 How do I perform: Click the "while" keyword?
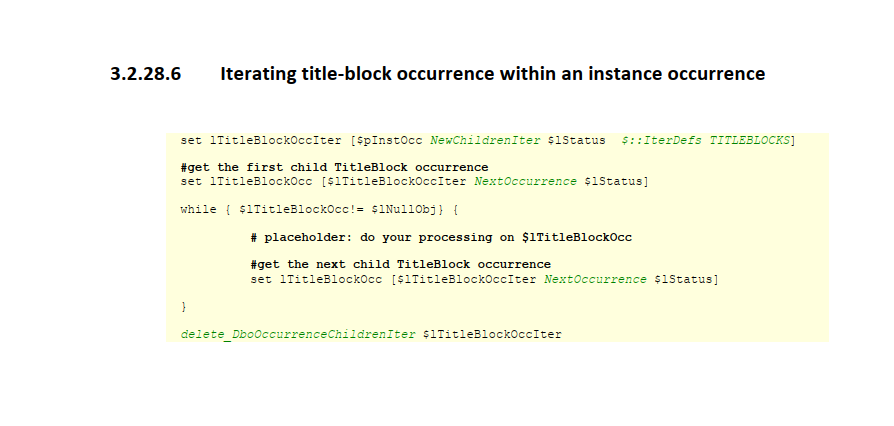[198, 209]
